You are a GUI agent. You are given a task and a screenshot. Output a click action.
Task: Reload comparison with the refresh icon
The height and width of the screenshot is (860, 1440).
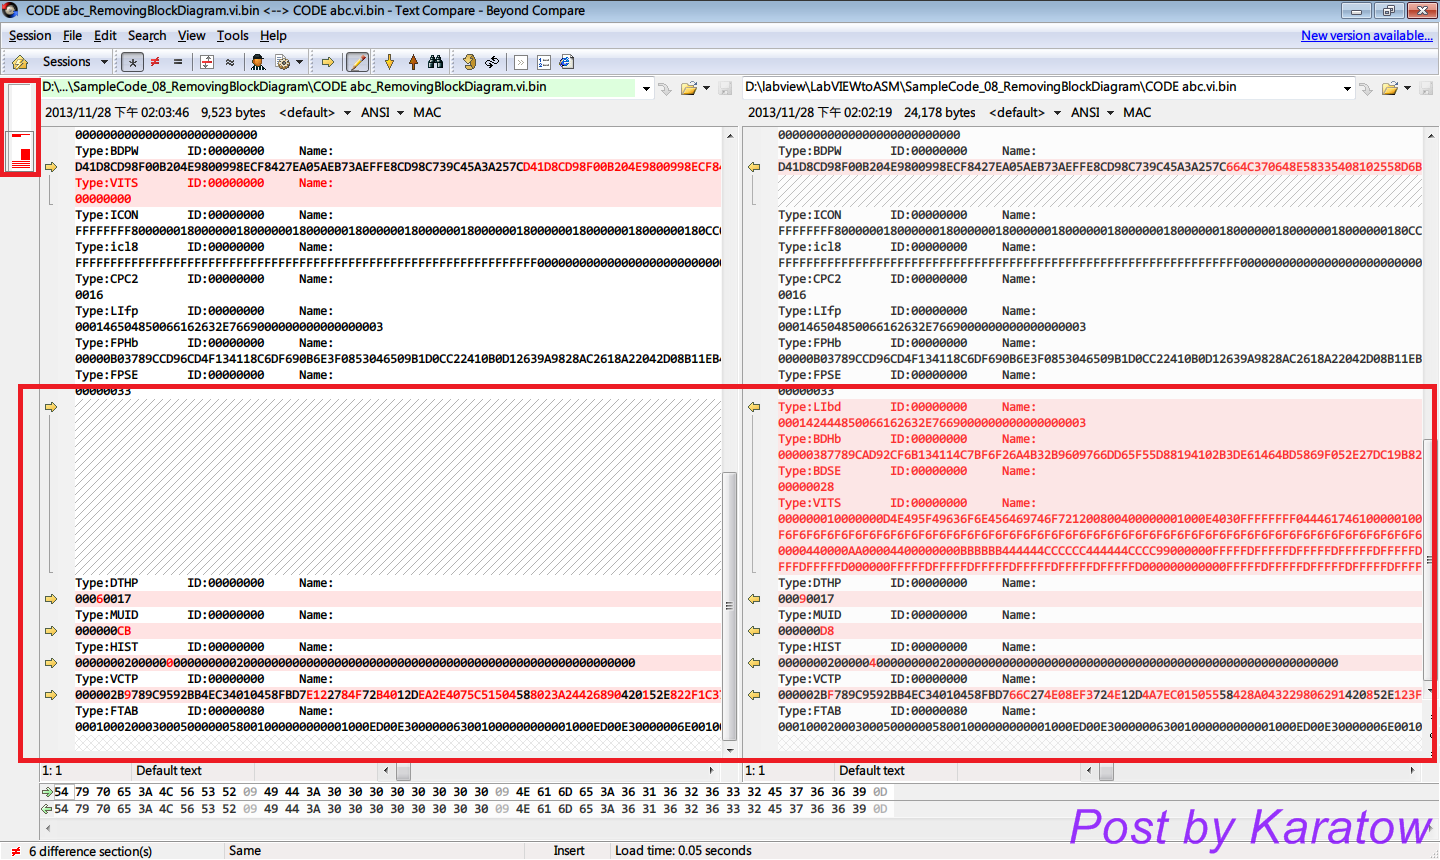tap(469, 61)
